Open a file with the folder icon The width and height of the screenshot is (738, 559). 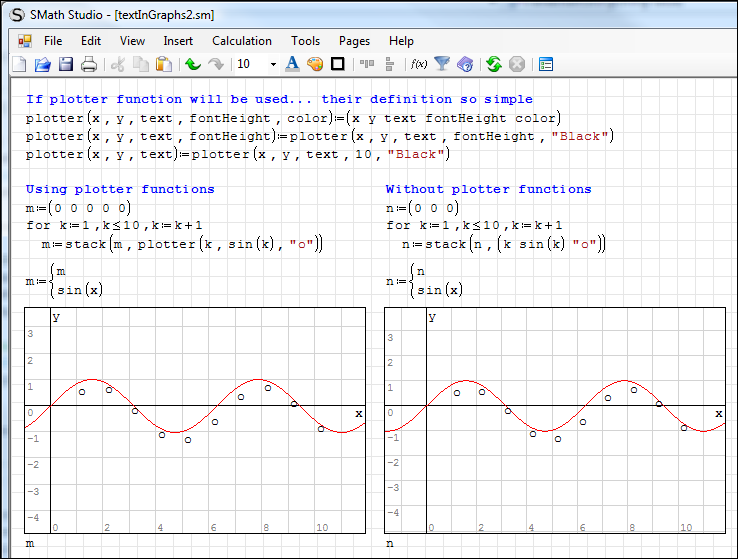pos(42,65)
